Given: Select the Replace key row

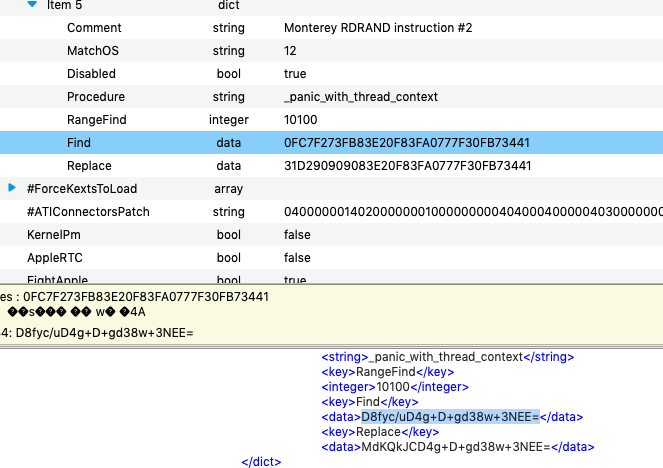Looking at the screenshot, I should (x=89, y=166).
